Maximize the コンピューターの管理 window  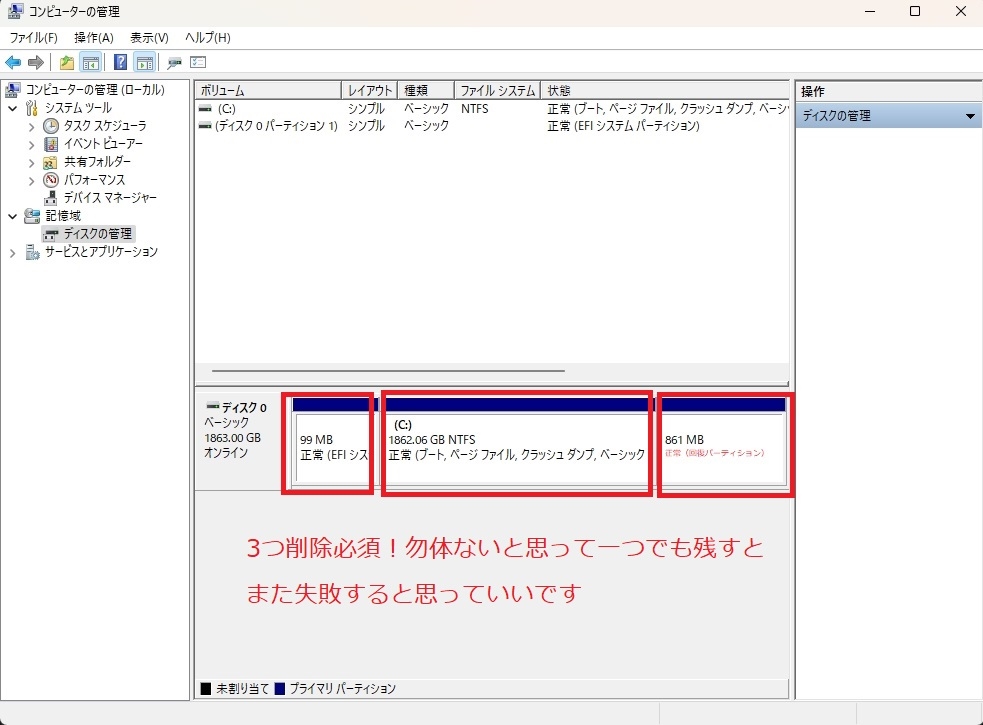915,11
